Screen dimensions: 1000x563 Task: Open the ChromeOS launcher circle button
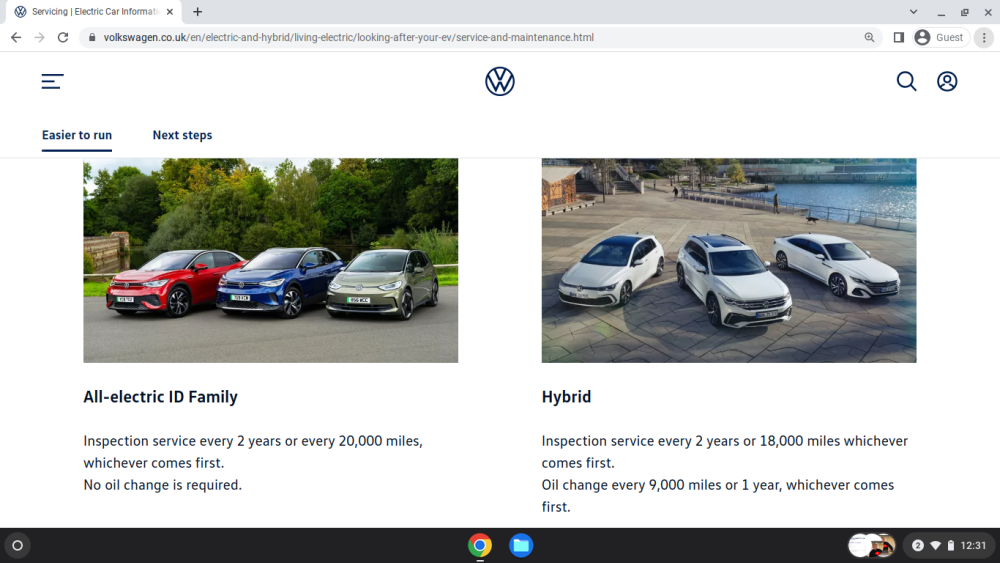tap(17, 545)
